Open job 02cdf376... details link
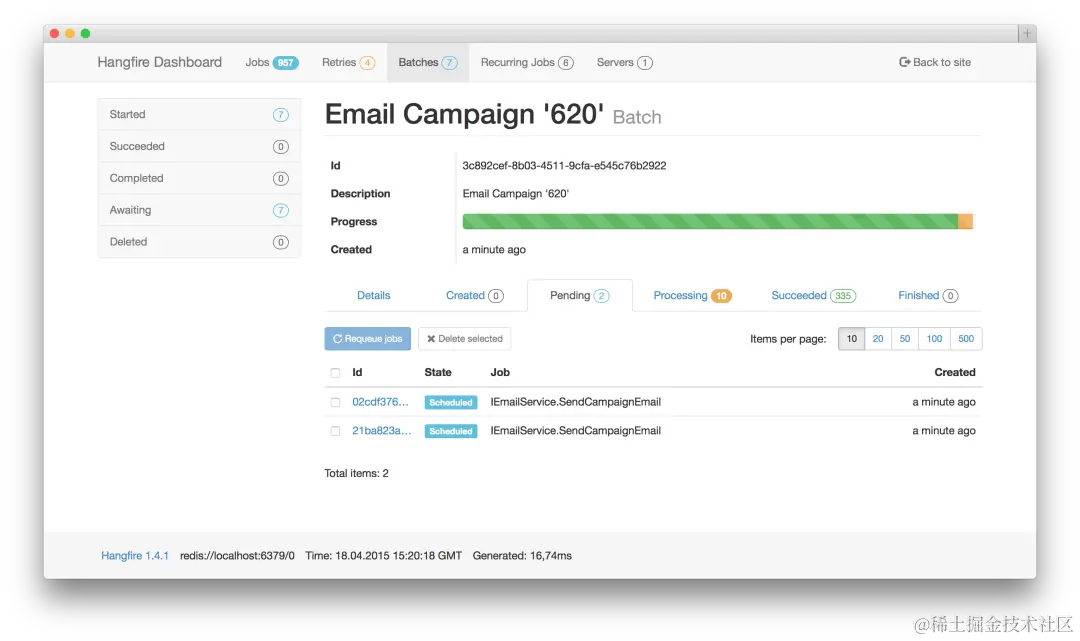 point(380,402)
